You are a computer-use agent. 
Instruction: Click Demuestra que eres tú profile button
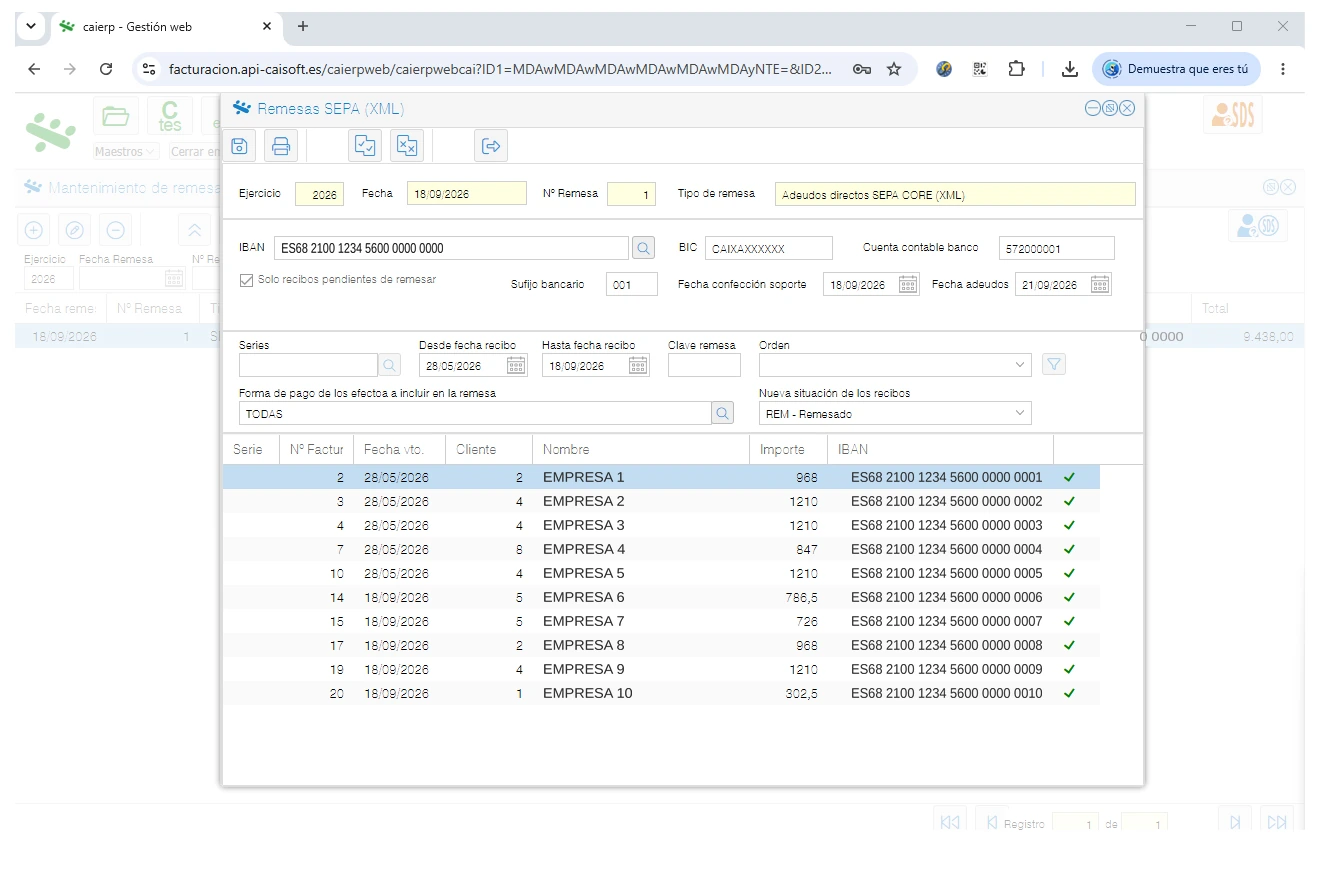tap(1176, 69)
